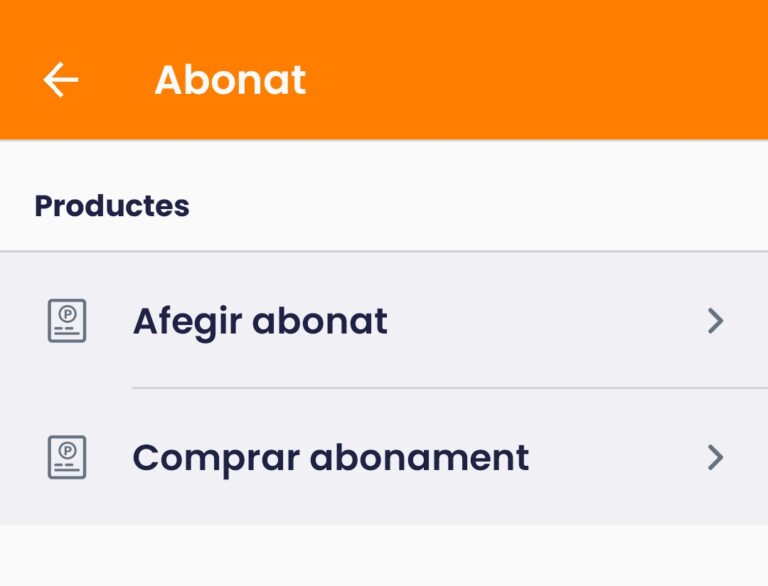This screenshot has height=586, width=768.
Task: Expand the Afegir abonat chevron
Action: (716, 321)
